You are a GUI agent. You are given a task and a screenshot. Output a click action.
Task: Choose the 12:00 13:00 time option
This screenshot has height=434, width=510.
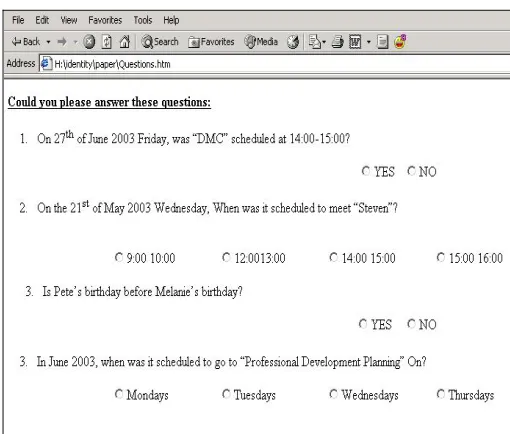click(x=226, y=257)
